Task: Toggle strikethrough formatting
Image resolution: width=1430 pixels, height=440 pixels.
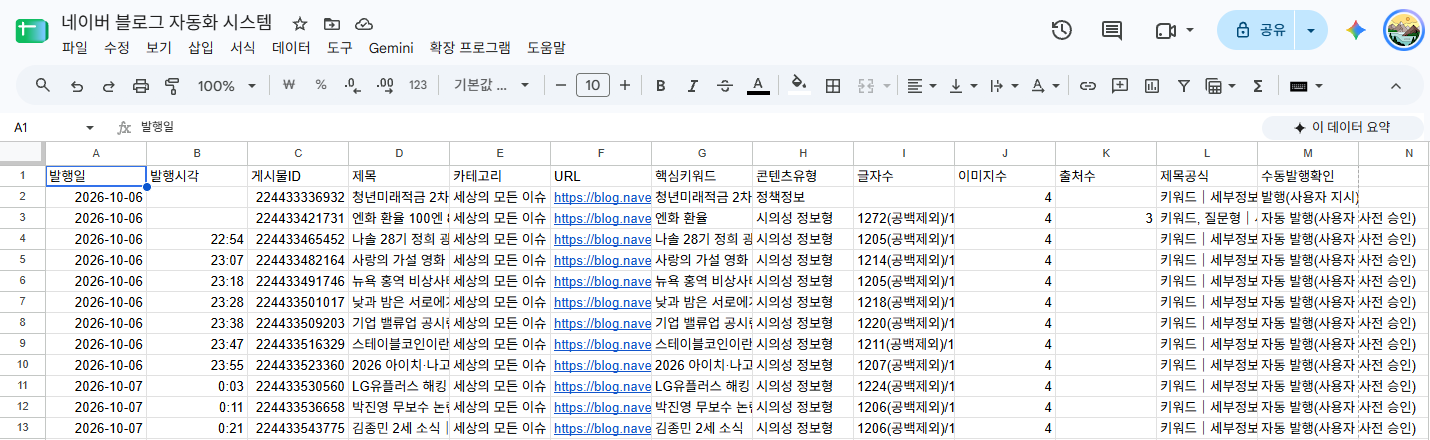Action: (724, 85)
